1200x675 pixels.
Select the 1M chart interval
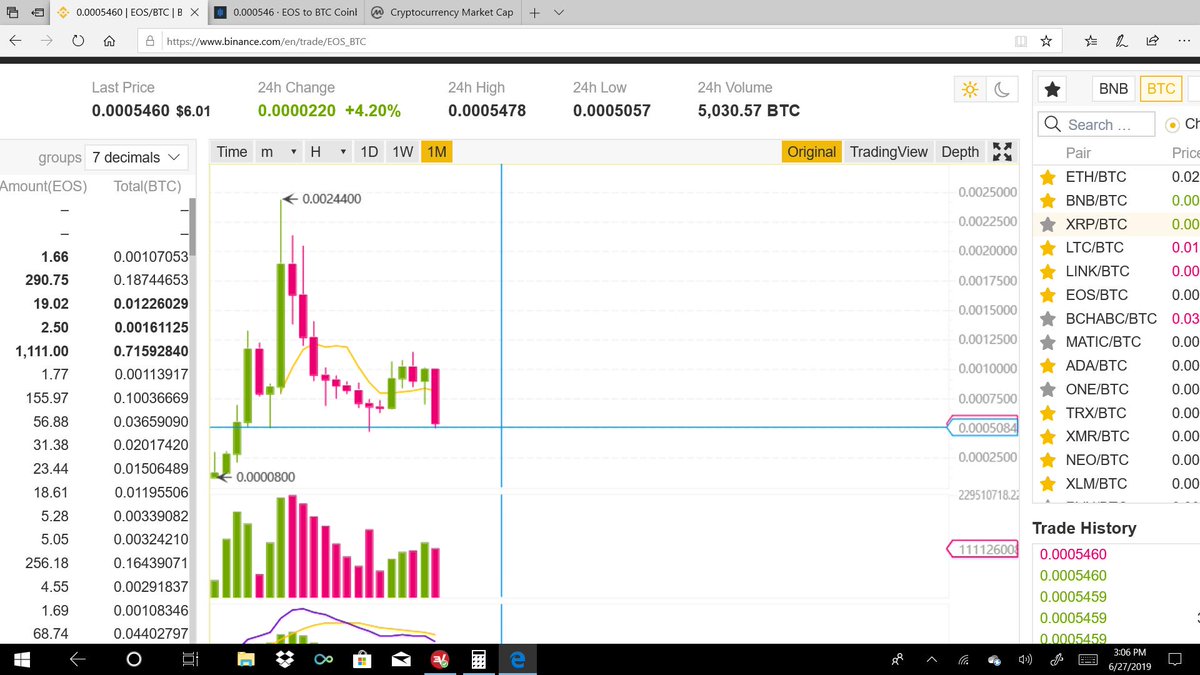coord(436,152)
